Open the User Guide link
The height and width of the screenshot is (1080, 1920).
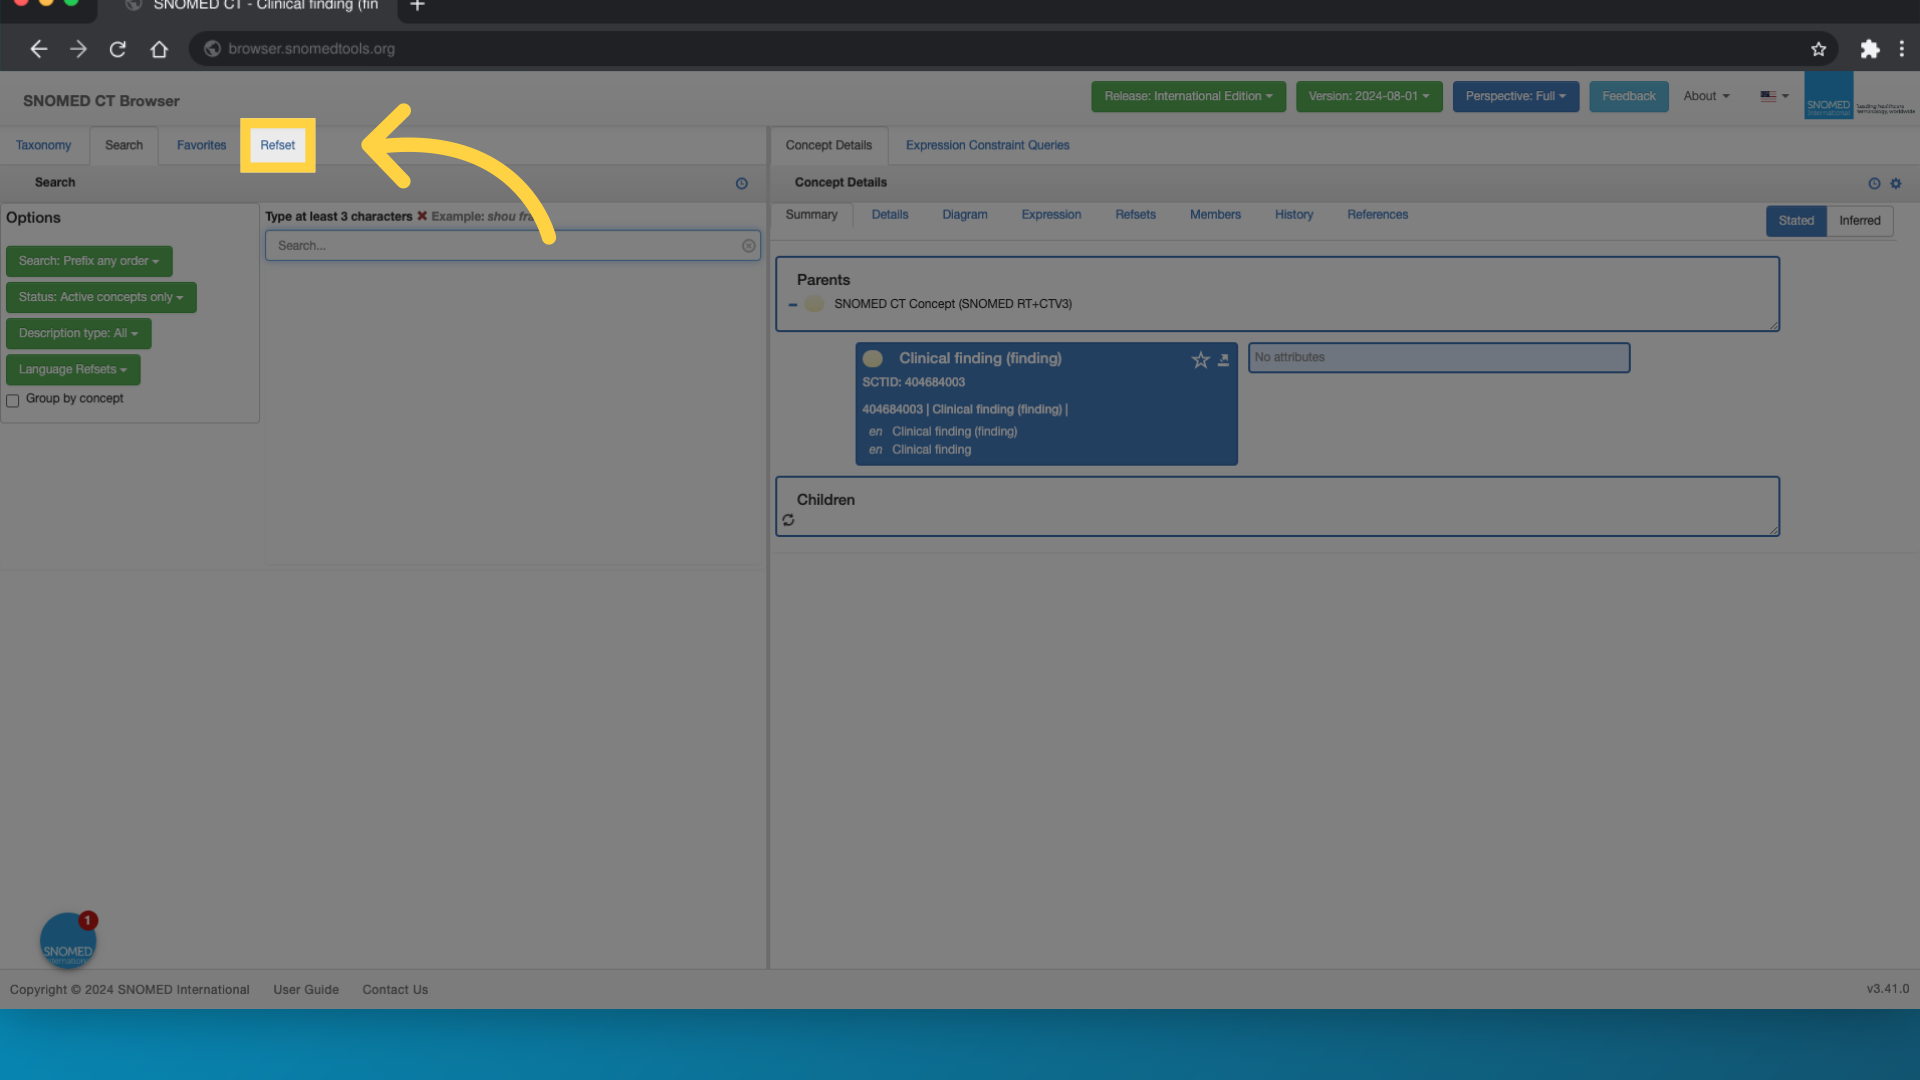tap(306, 990)
